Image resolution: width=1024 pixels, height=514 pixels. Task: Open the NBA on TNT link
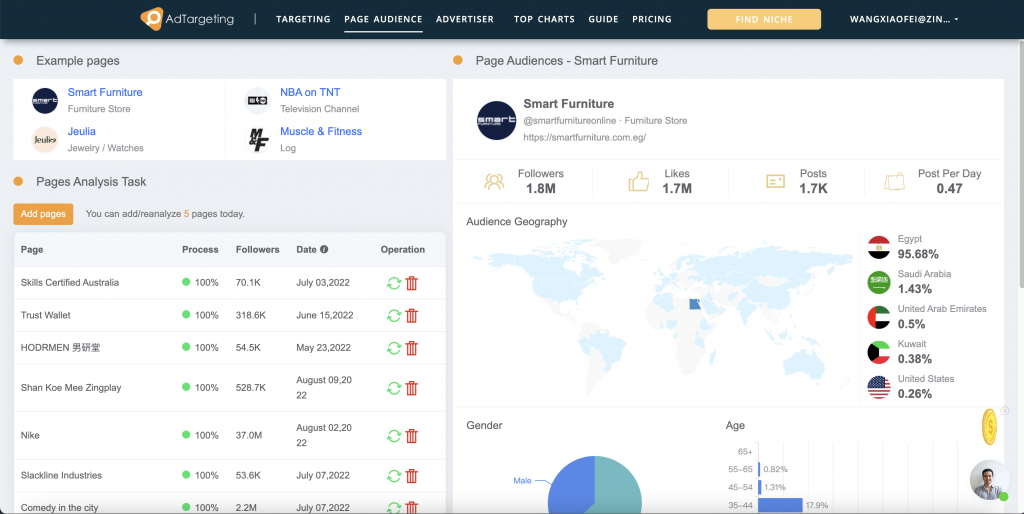pos(310,92)
